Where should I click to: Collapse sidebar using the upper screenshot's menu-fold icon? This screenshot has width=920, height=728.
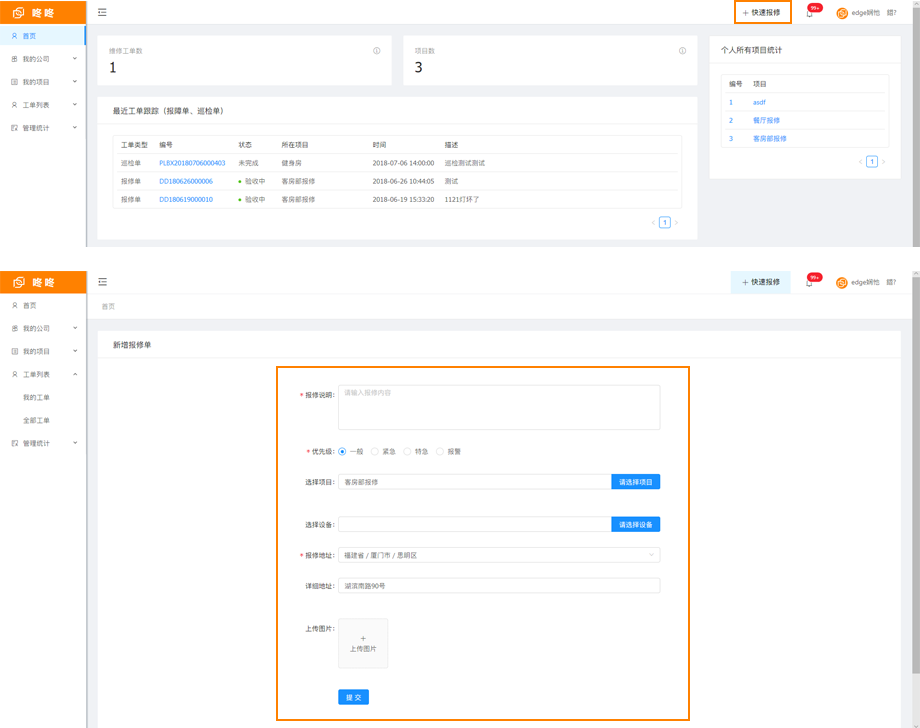tap(103, 13)
